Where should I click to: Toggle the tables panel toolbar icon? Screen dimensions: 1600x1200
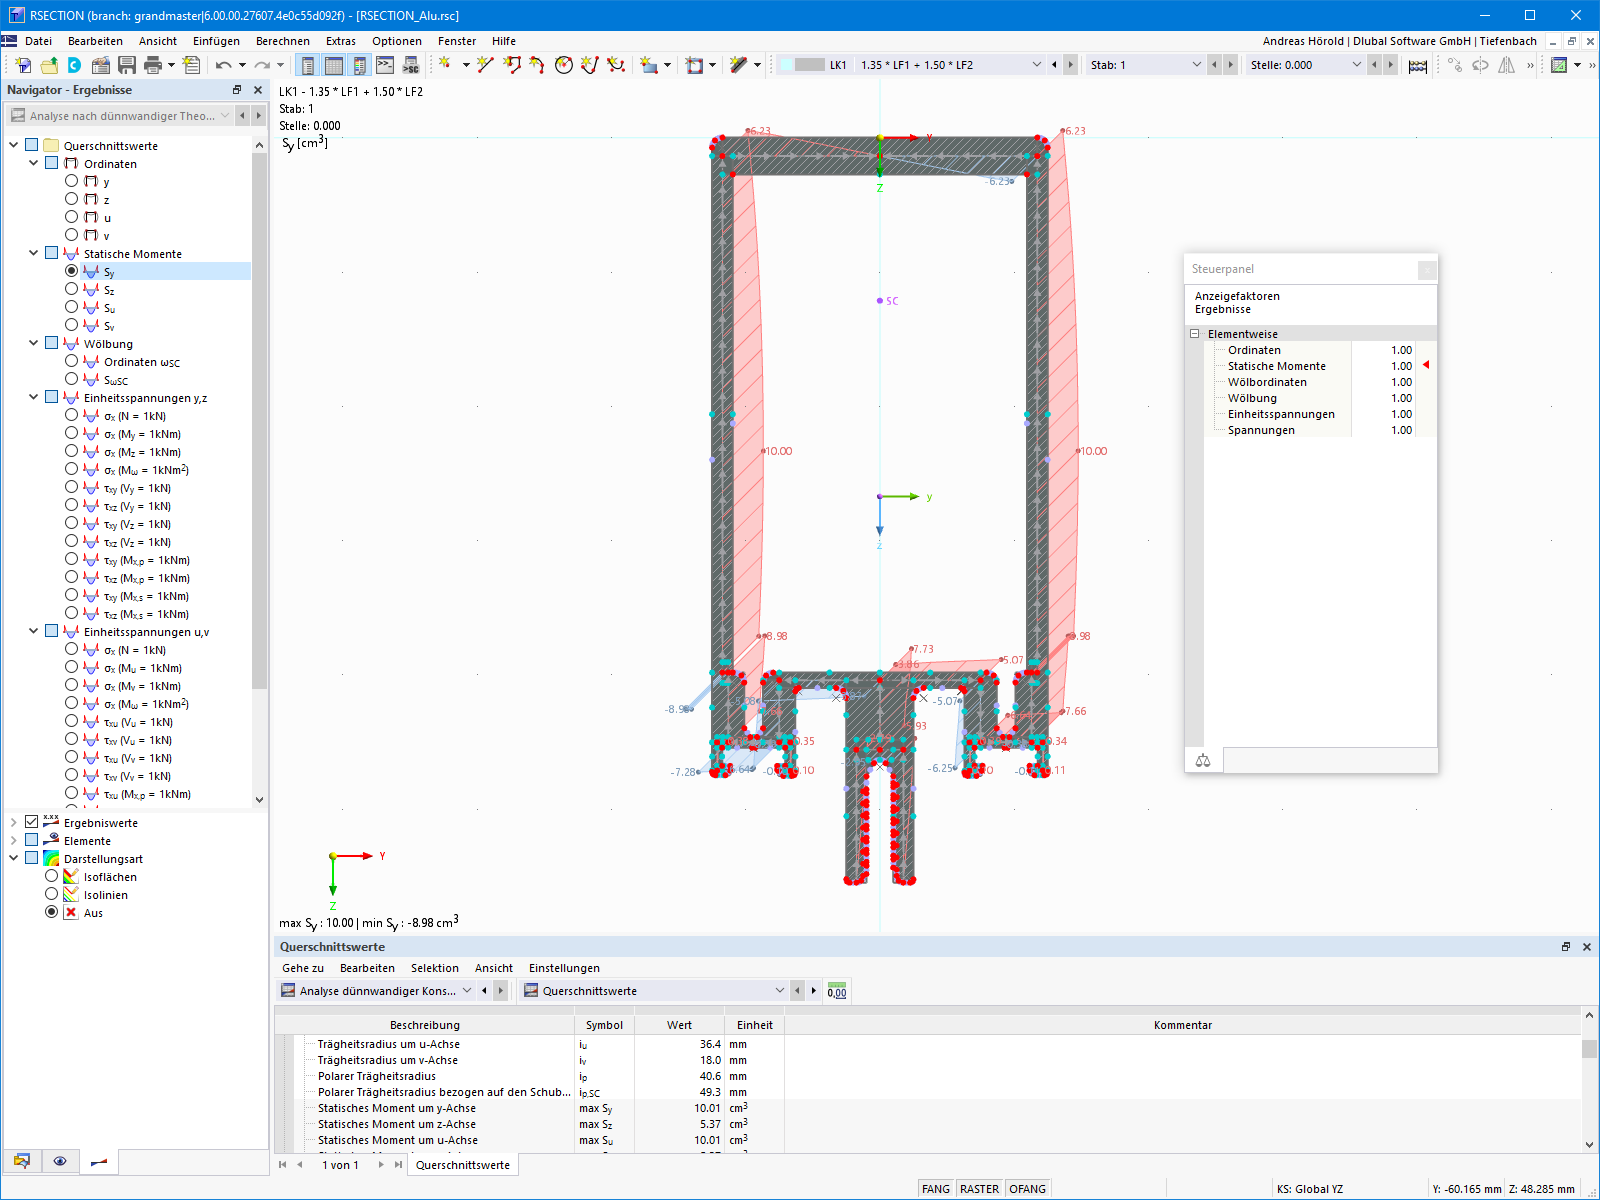[334, 65]
